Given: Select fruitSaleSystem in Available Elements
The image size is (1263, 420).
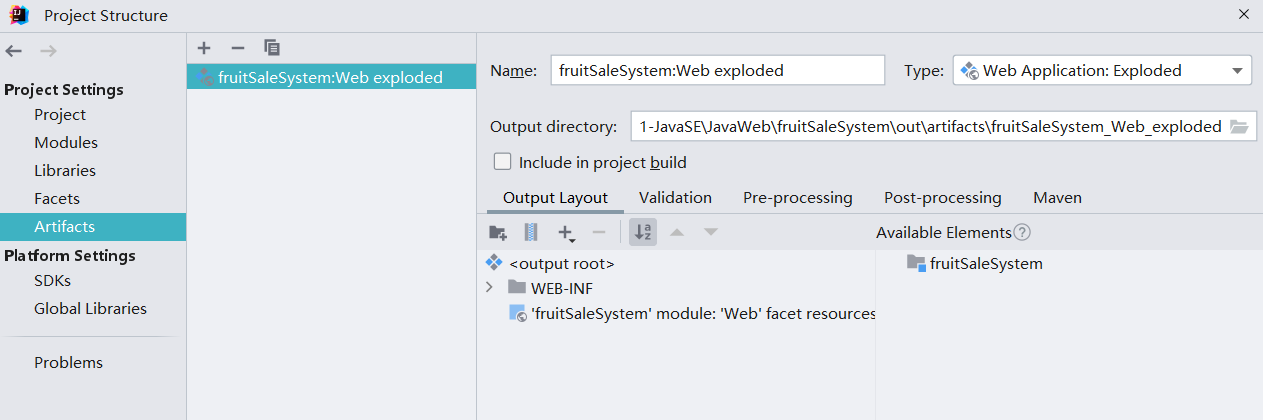Looking at the screenshot, I should 985,264.
